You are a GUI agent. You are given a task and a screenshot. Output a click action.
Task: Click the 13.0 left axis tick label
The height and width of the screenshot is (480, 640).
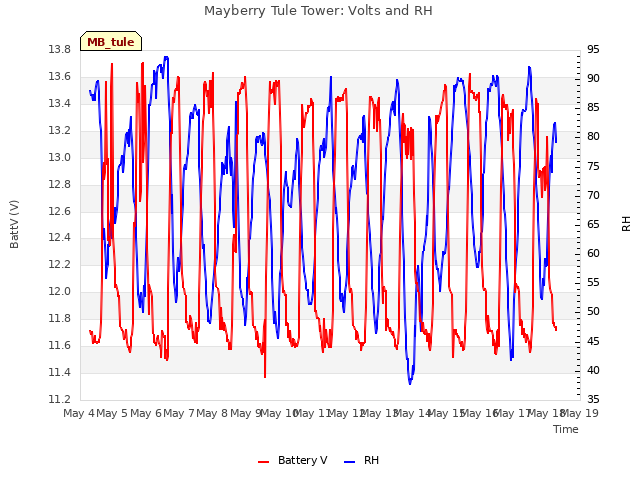tap(60, 157)
